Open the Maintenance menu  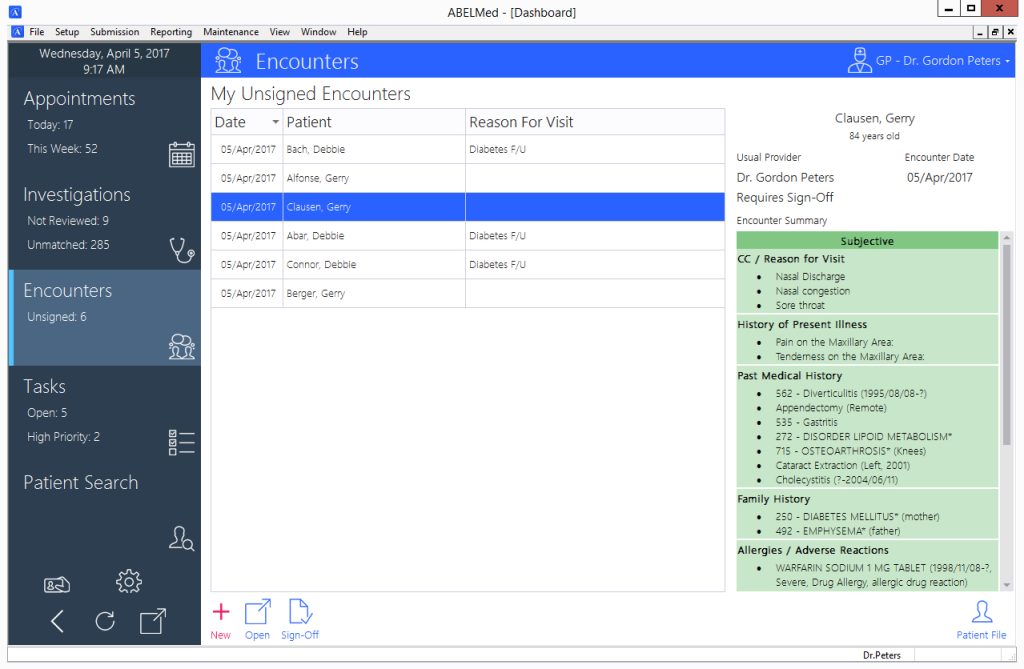pyautogui.click(x=230, y=31)
